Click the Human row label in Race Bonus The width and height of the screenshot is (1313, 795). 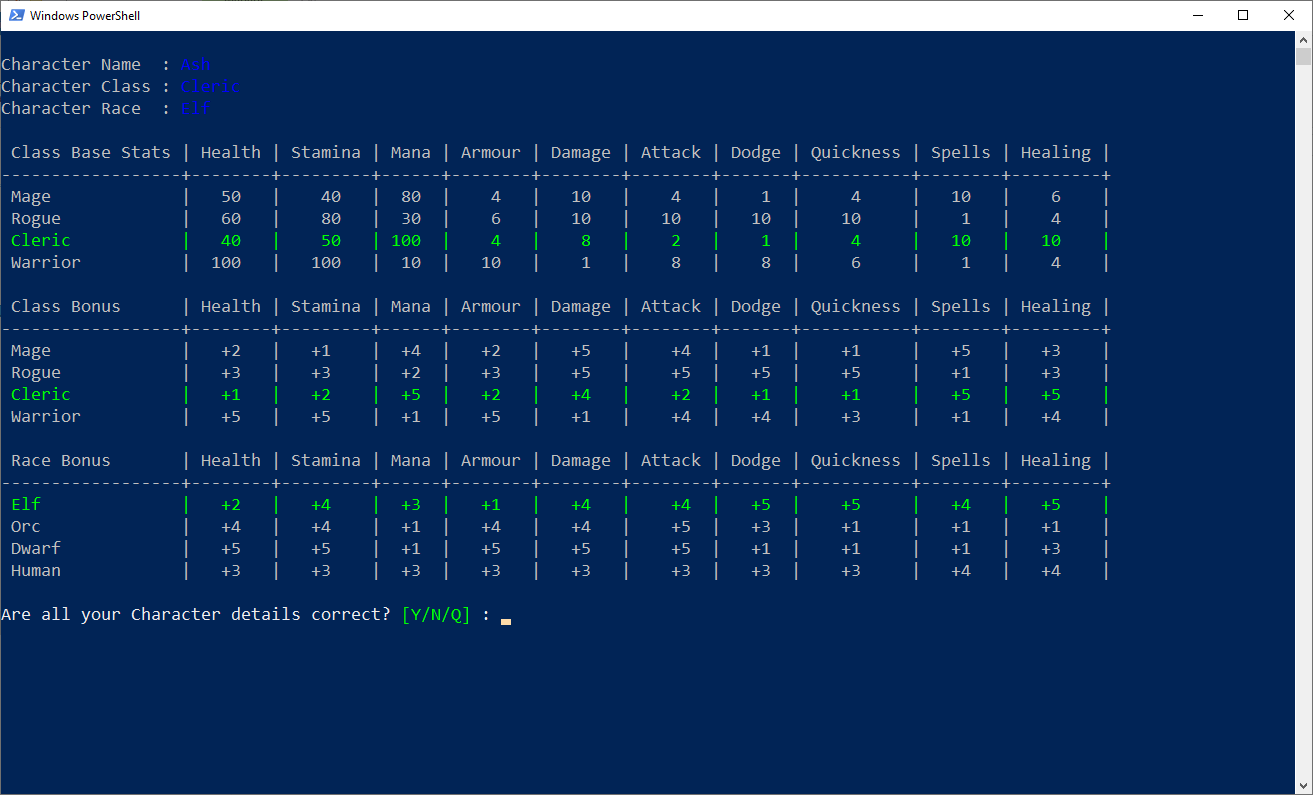(36, 571)
